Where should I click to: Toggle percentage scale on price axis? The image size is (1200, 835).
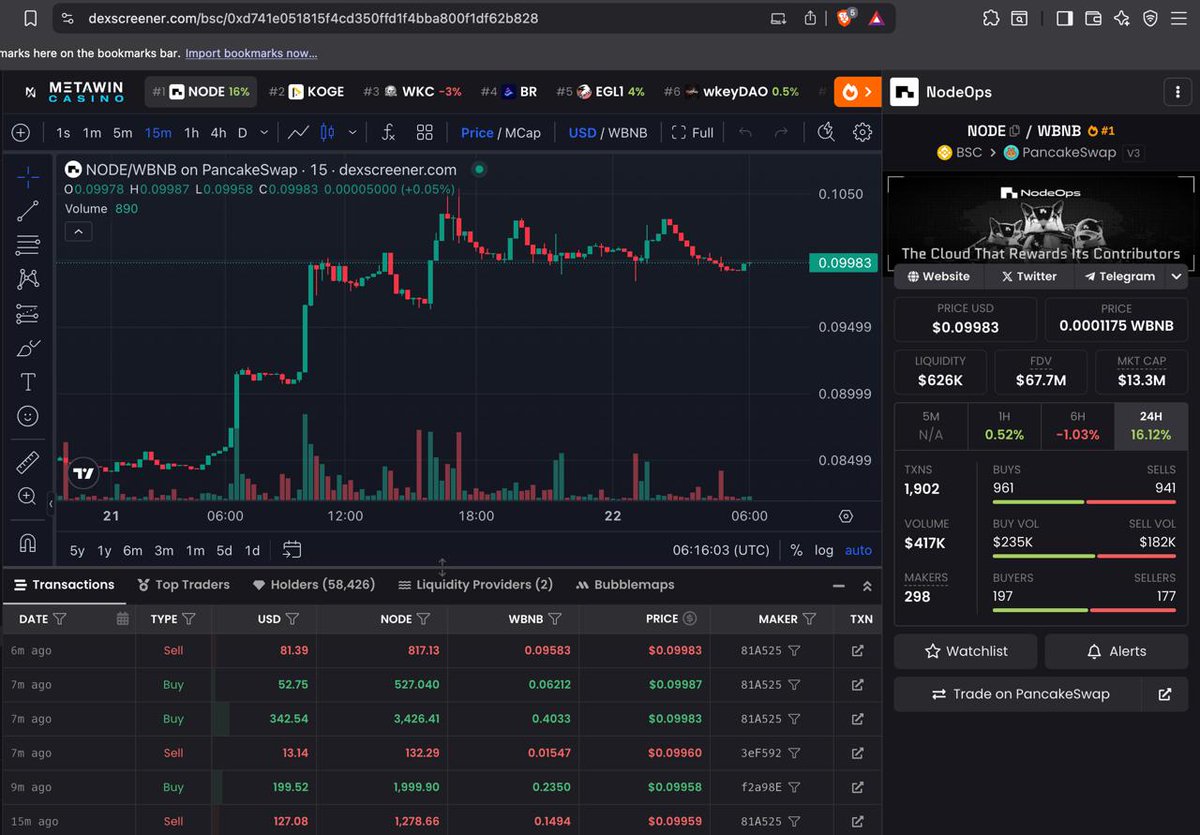(x=796, y=549)
